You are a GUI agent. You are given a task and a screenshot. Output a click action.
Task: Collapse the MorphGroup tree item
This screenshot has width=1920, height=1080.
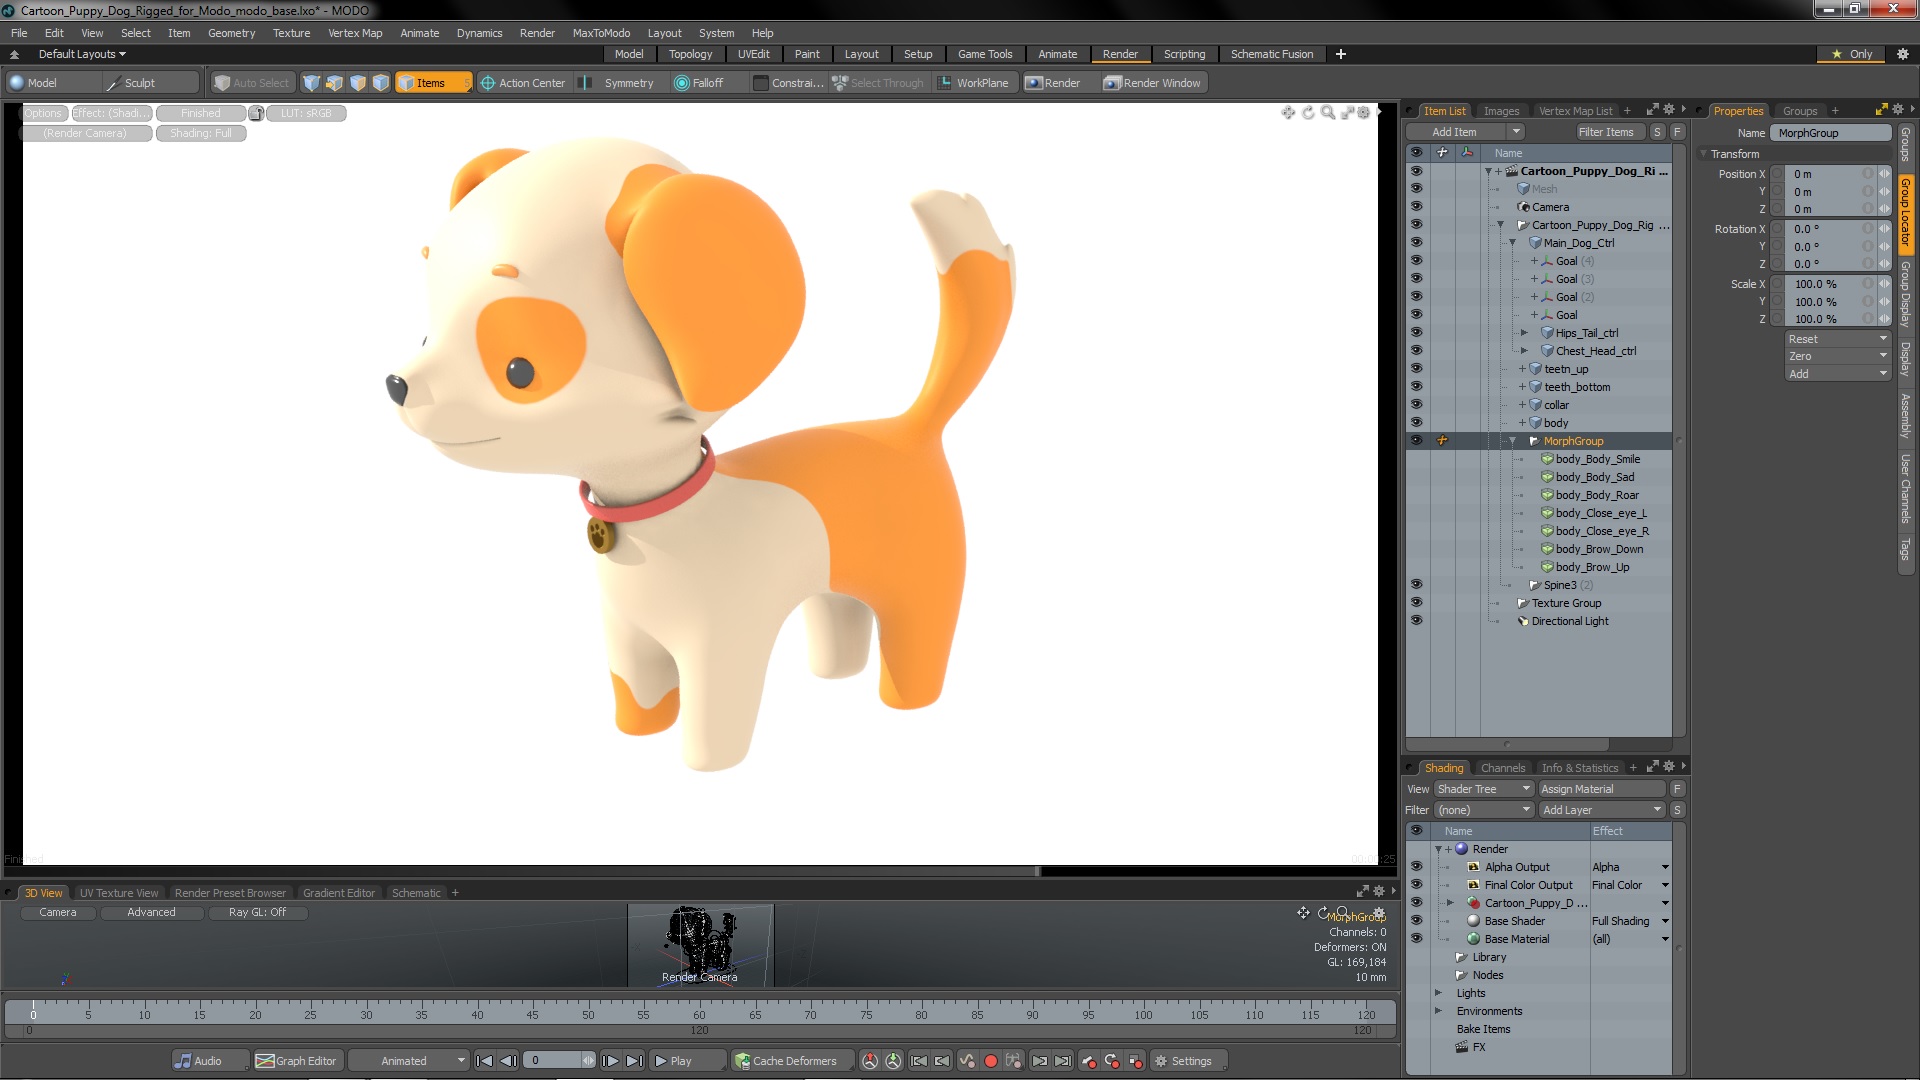coord(1512,441)
